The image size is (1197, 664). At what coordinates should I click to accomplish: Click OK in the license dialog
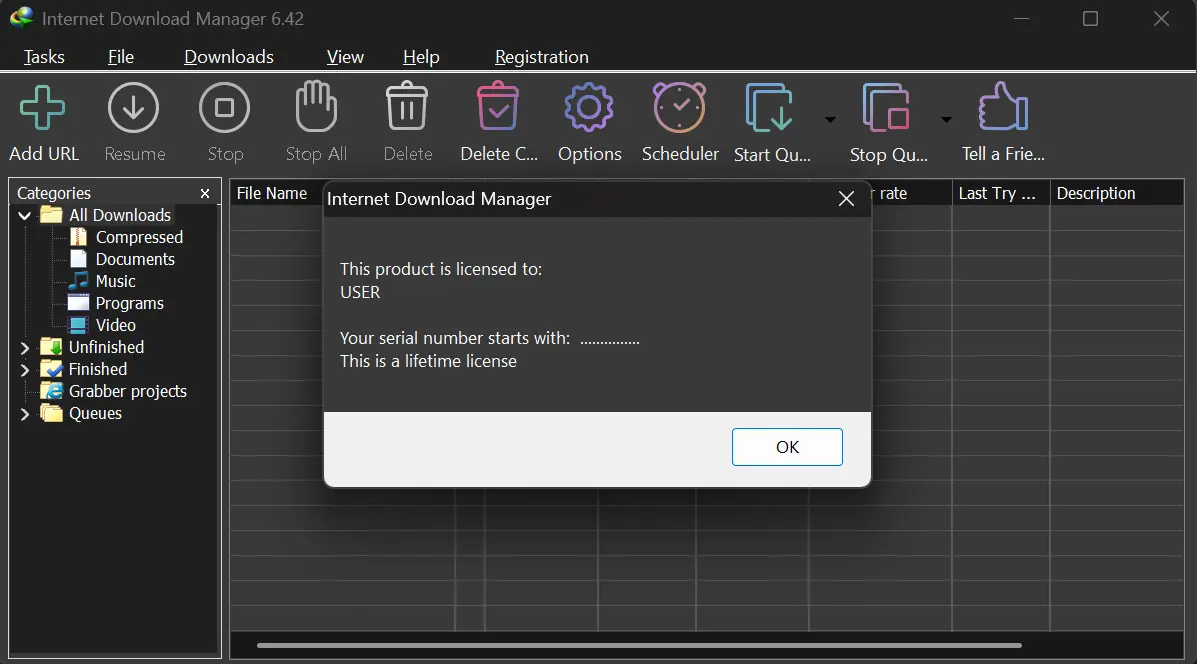[787, 447]
